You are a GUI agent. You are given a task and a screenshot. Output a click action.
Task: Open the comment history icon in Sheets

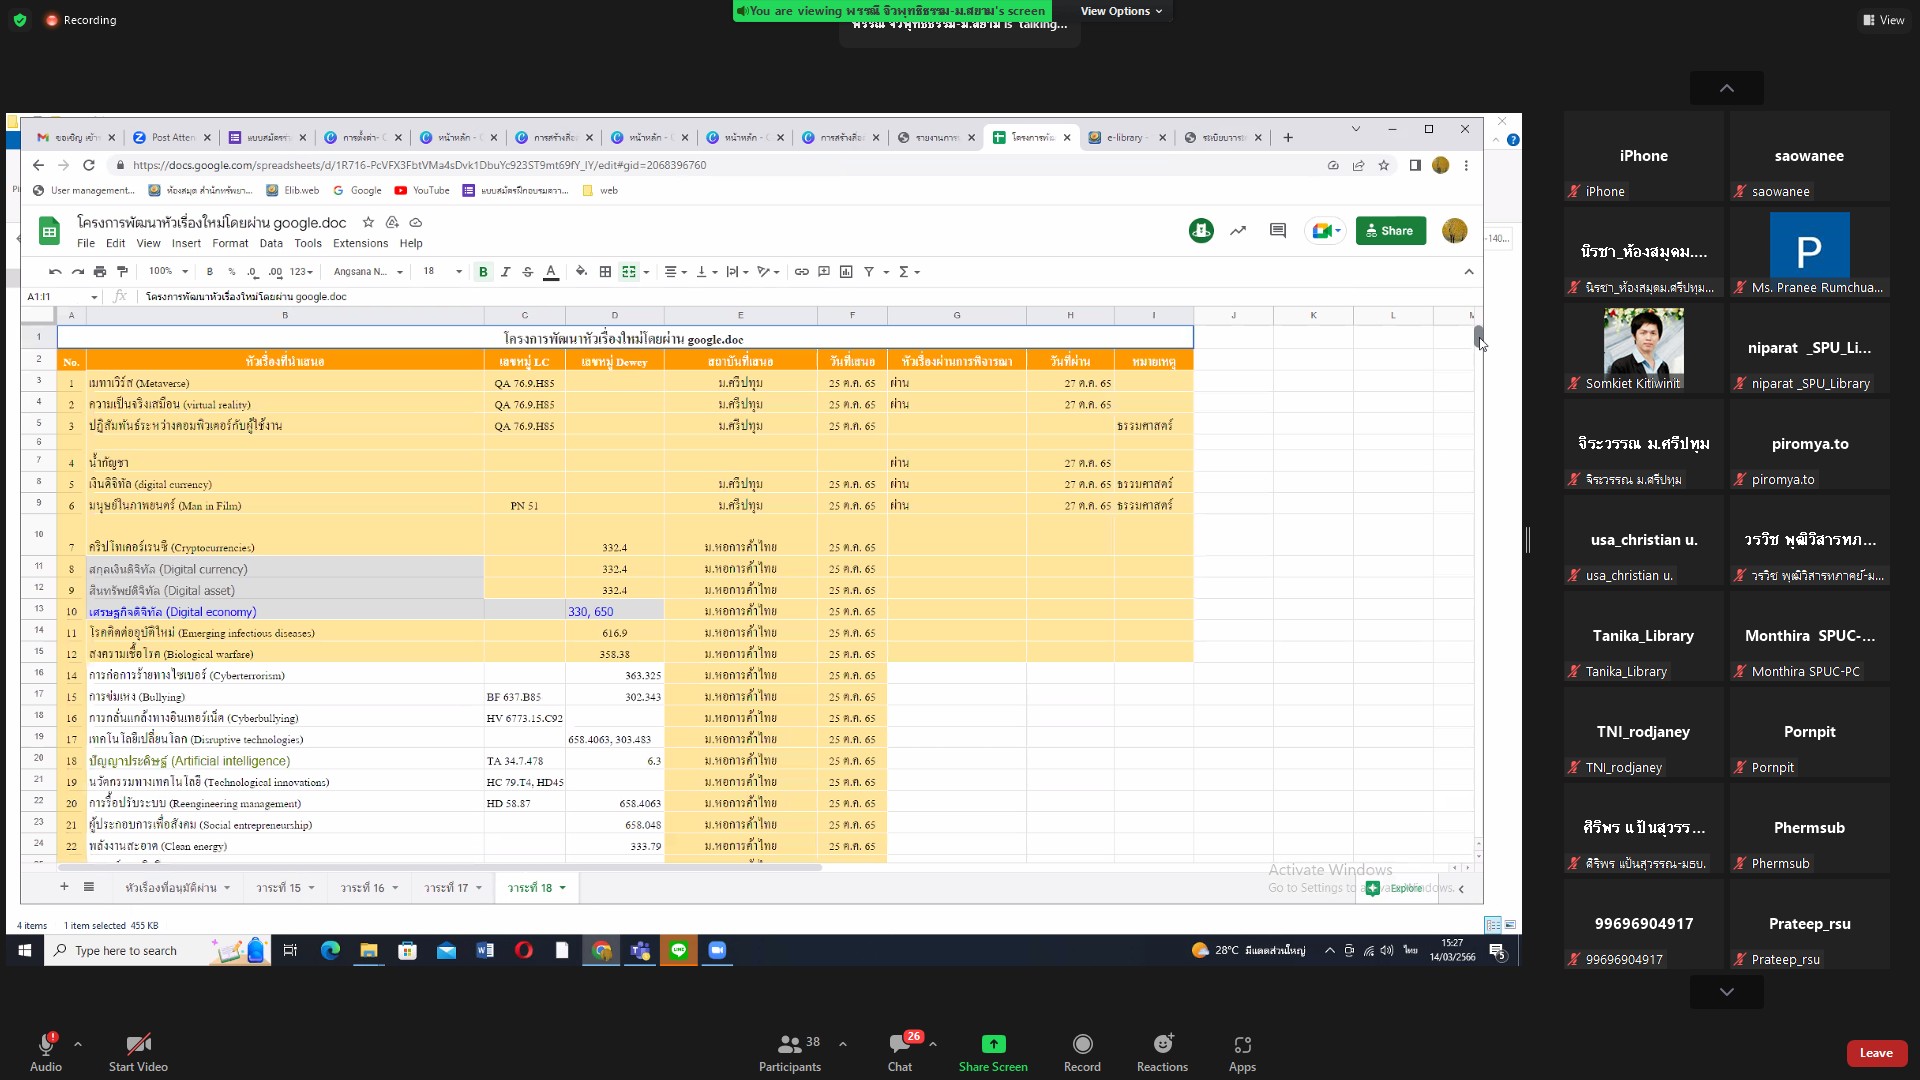(x=1277, y=231)
